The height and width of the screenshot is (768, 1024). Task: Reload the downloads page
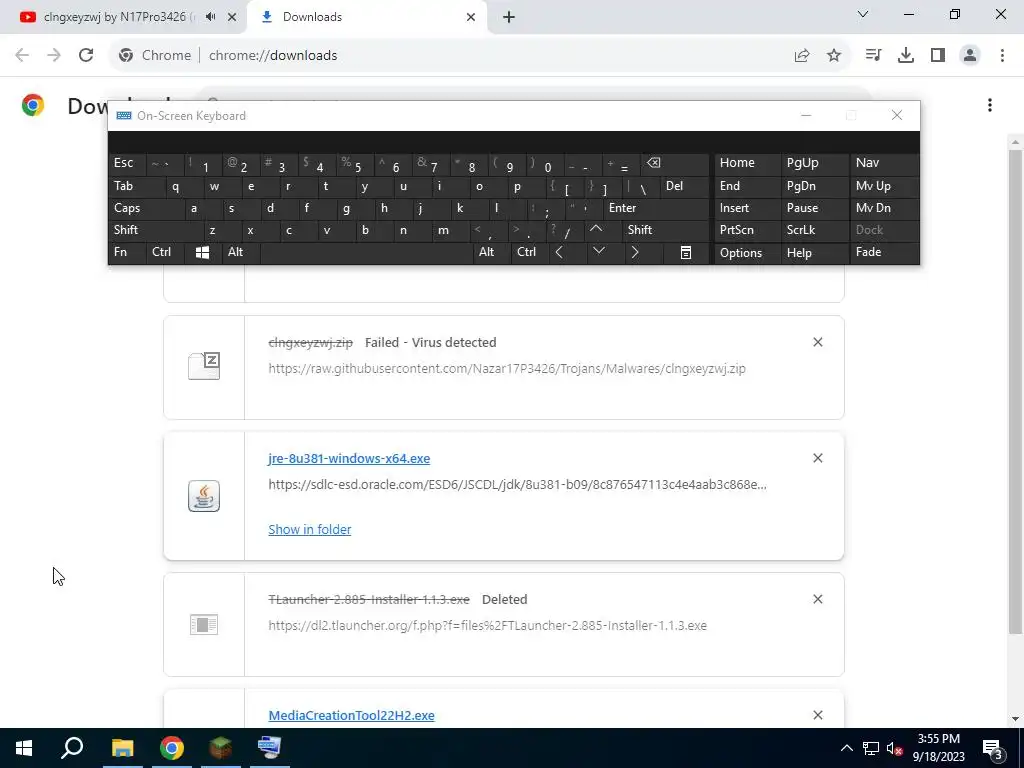pyautogui.click(x=86, y=56)
